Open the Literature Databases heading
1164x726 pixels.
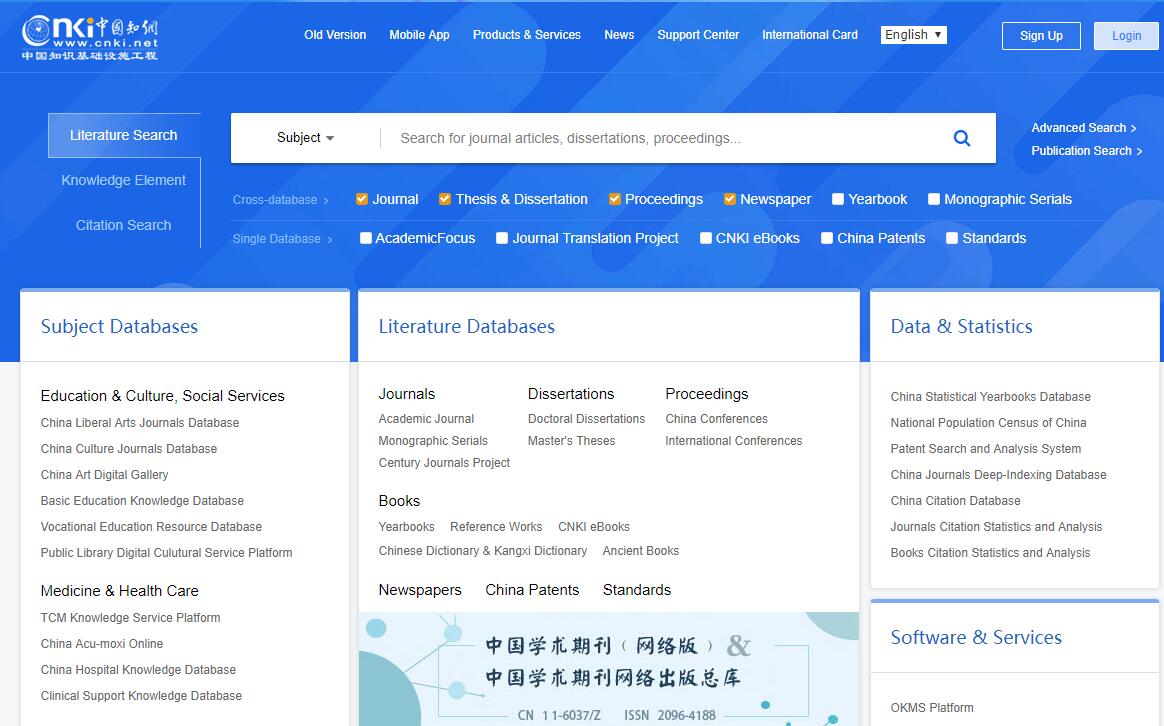pos(467,327)
